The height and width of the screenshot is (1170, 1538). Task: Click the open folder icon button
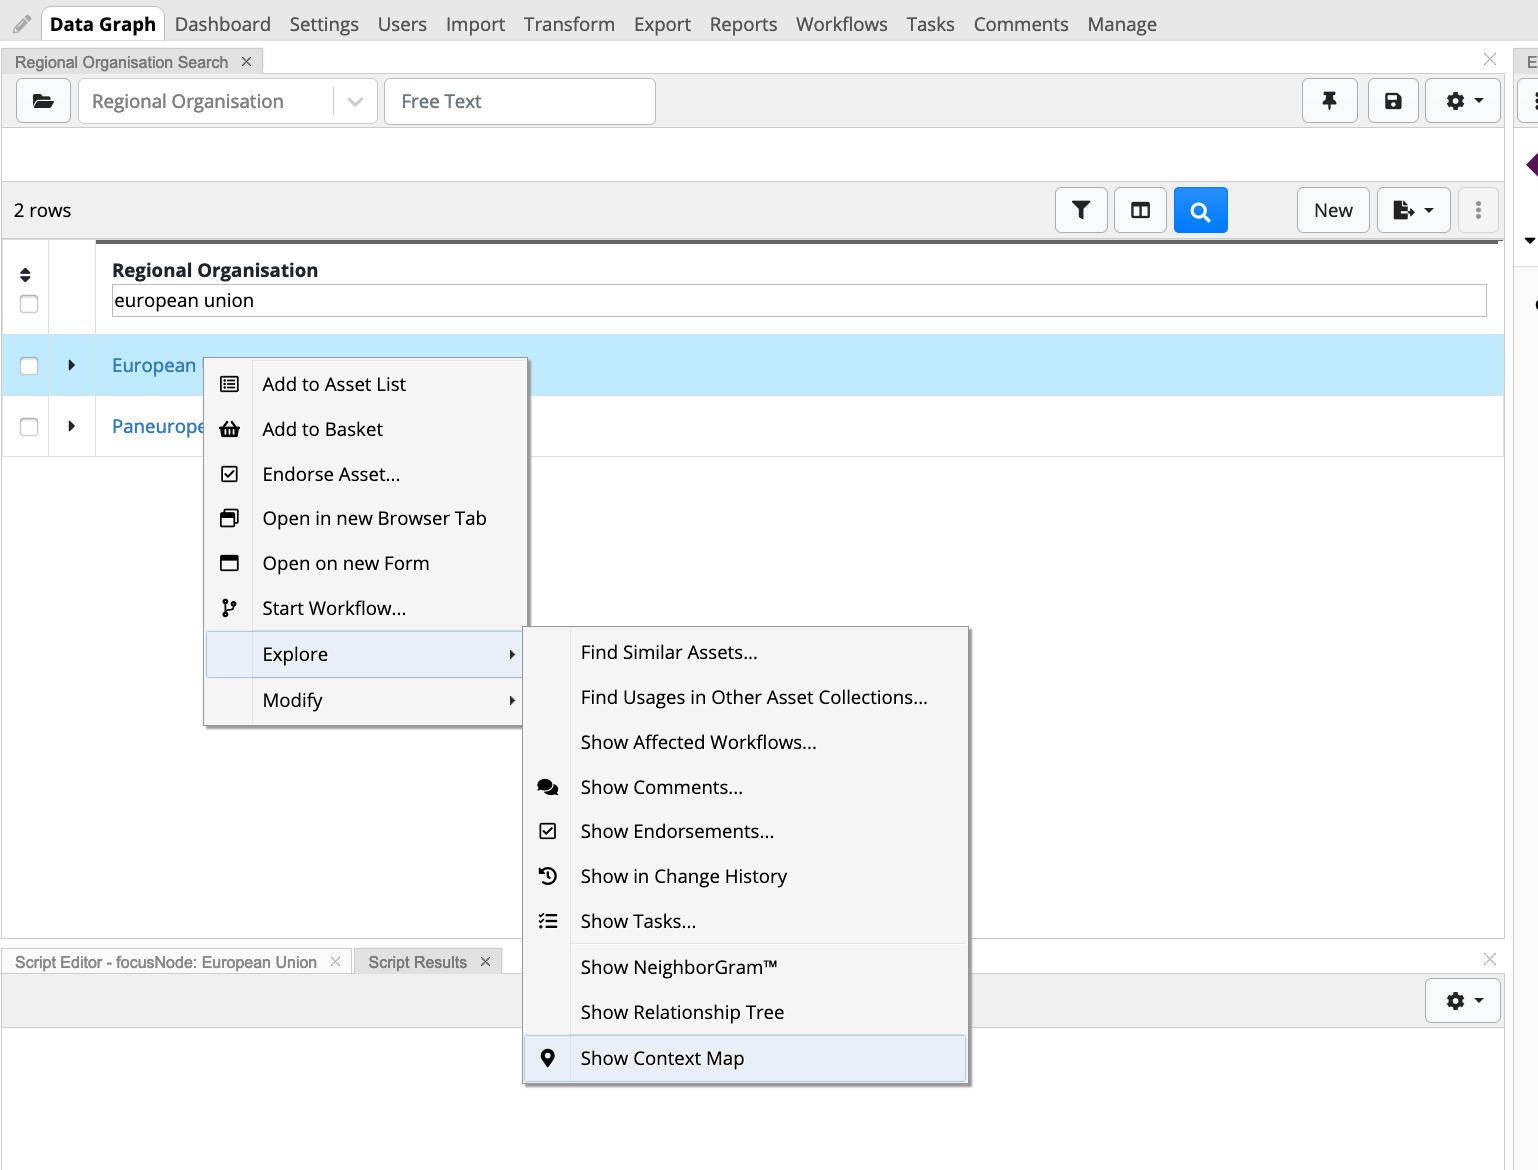[43, 101]
